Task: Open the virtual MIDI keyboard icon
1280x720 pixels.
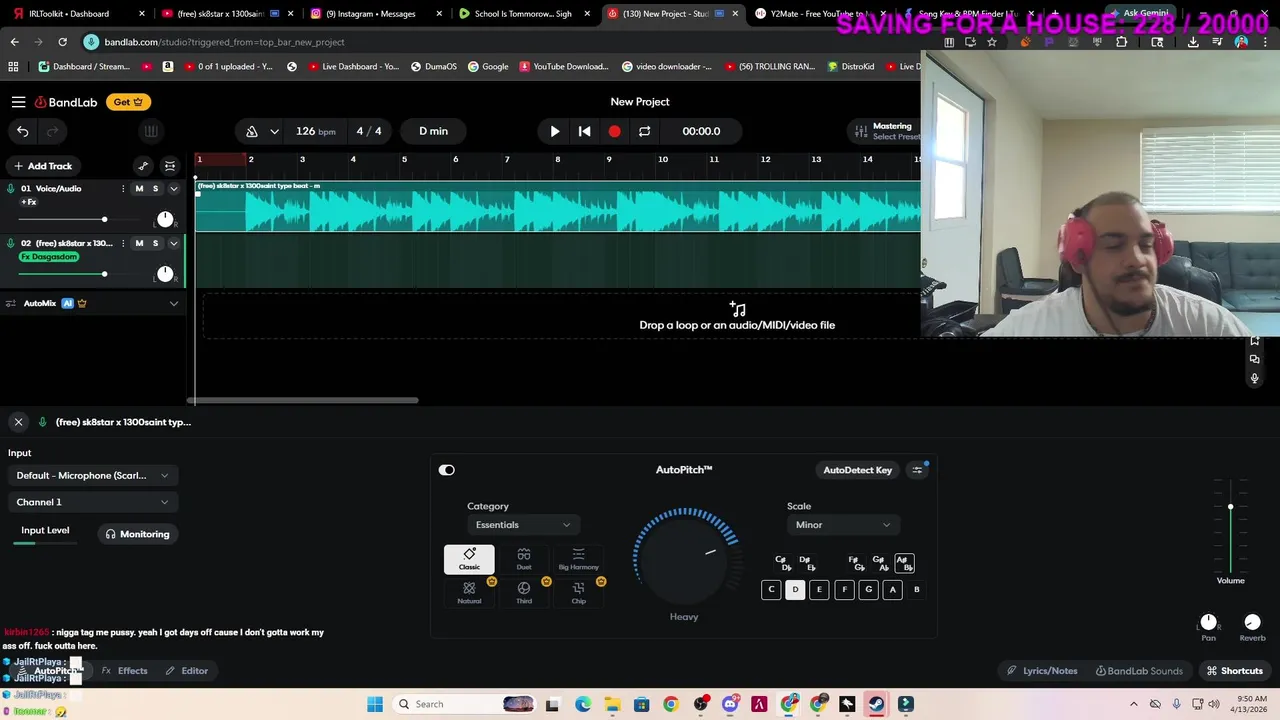Action: pyautogui.click(x=150, y=131)
